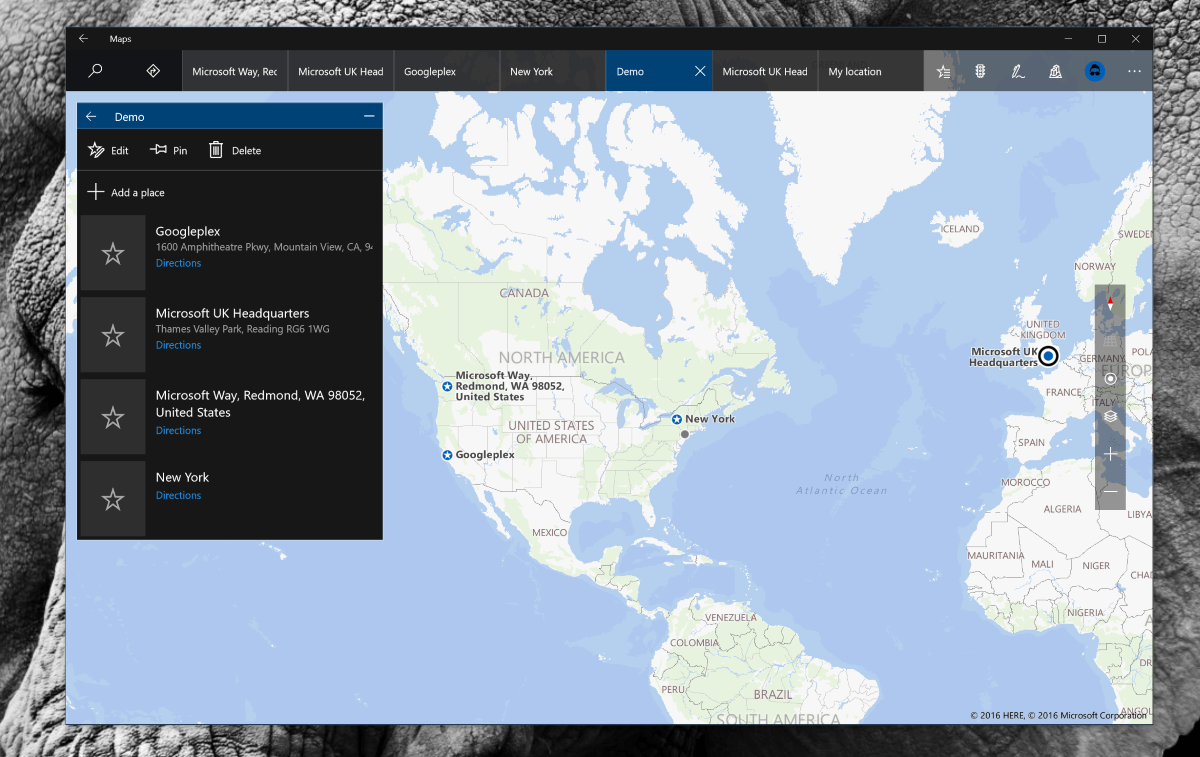Show my current location on the map
Screen dimensions: 1200x757
(x=1110, y=378)
